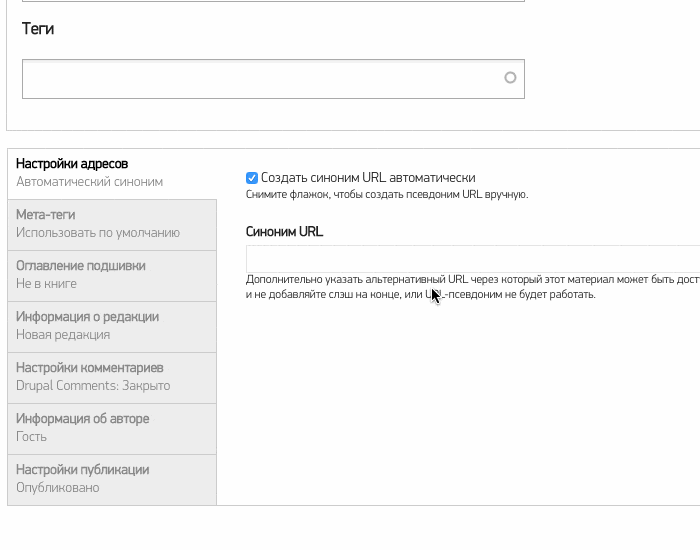Show the "Информация об авторе" tab

click(x=112, y=428)
